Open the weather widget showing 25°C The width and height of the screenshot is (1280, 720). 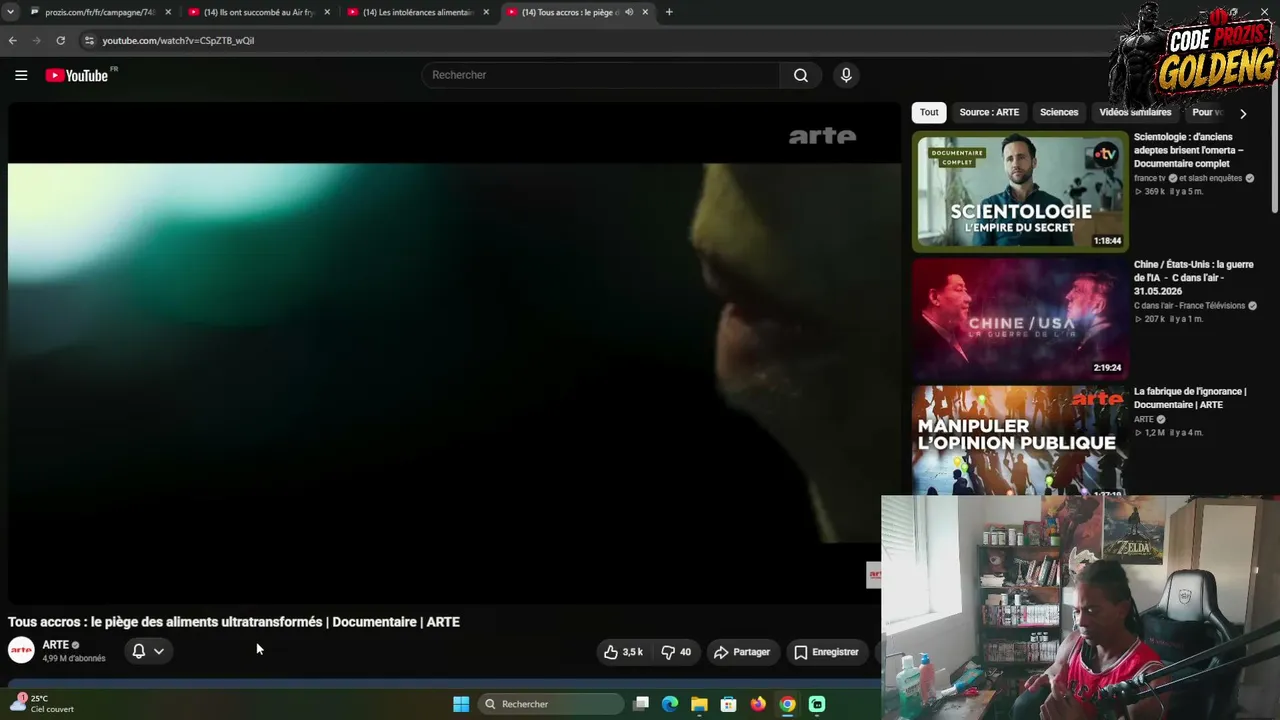(x=41, y=704)
